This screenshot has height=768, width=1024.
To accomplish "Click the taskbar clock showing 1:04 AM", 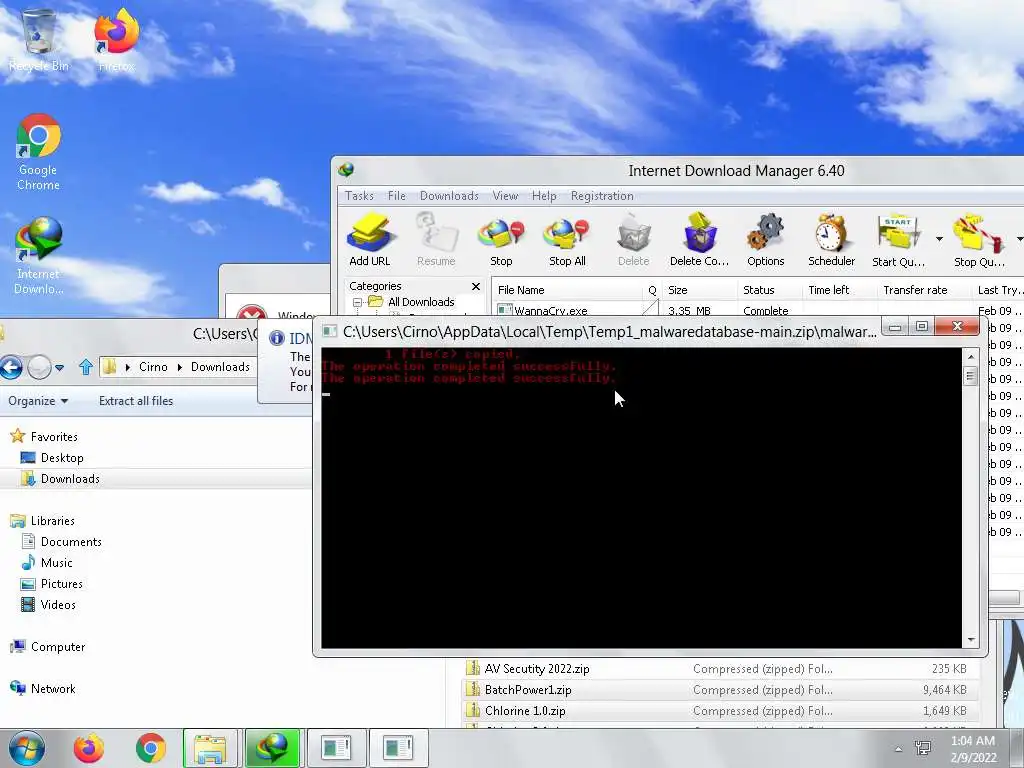I will [x=973, y=748].
